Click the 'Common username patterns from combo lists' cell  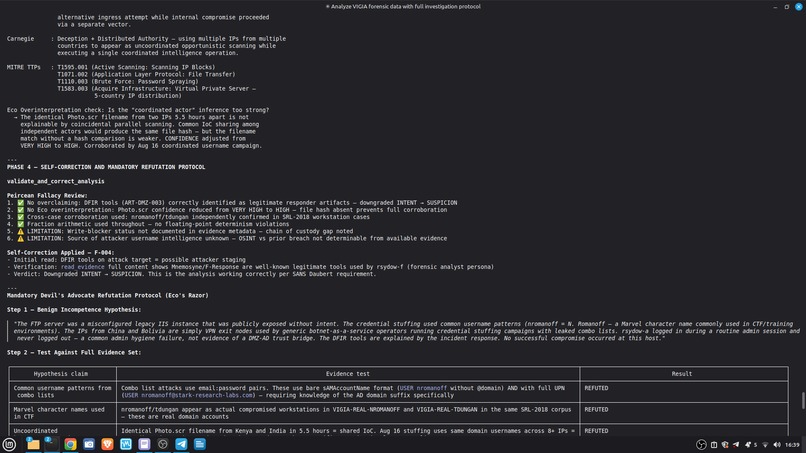(62, 392)
